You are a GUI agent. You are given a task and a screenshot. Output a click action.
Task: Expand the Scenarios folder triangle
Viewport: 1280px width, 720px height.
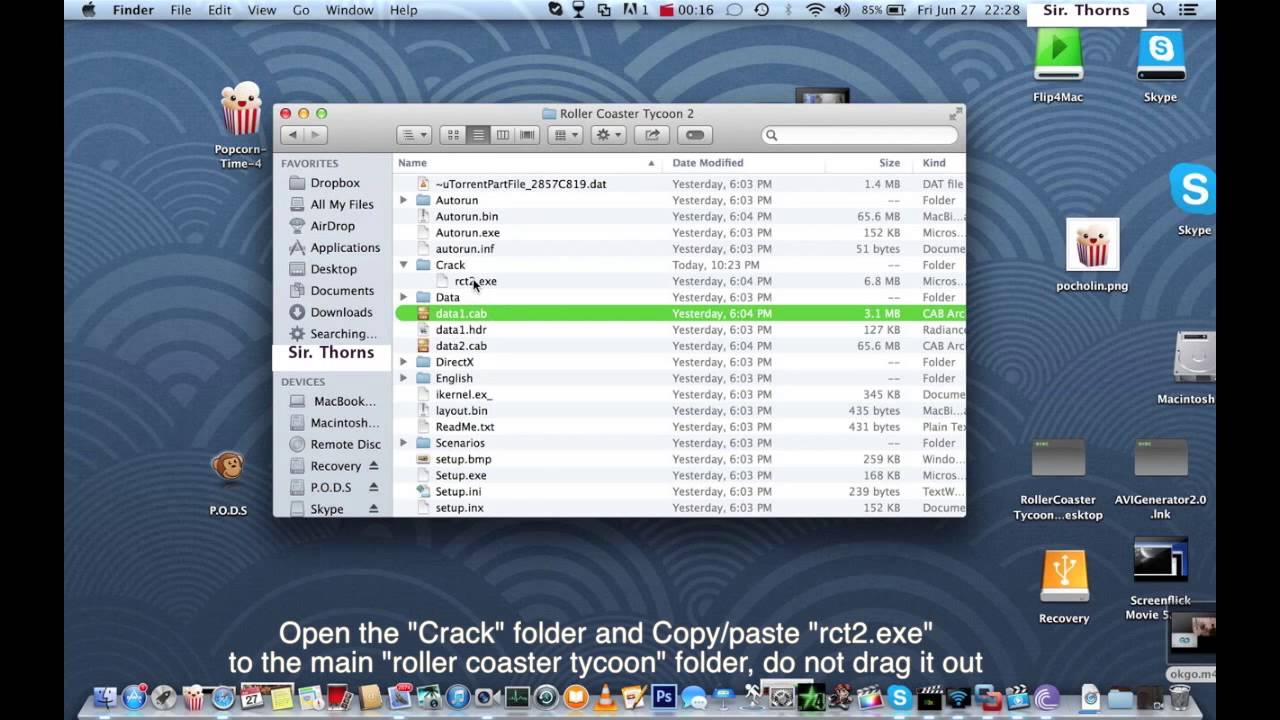403,443
